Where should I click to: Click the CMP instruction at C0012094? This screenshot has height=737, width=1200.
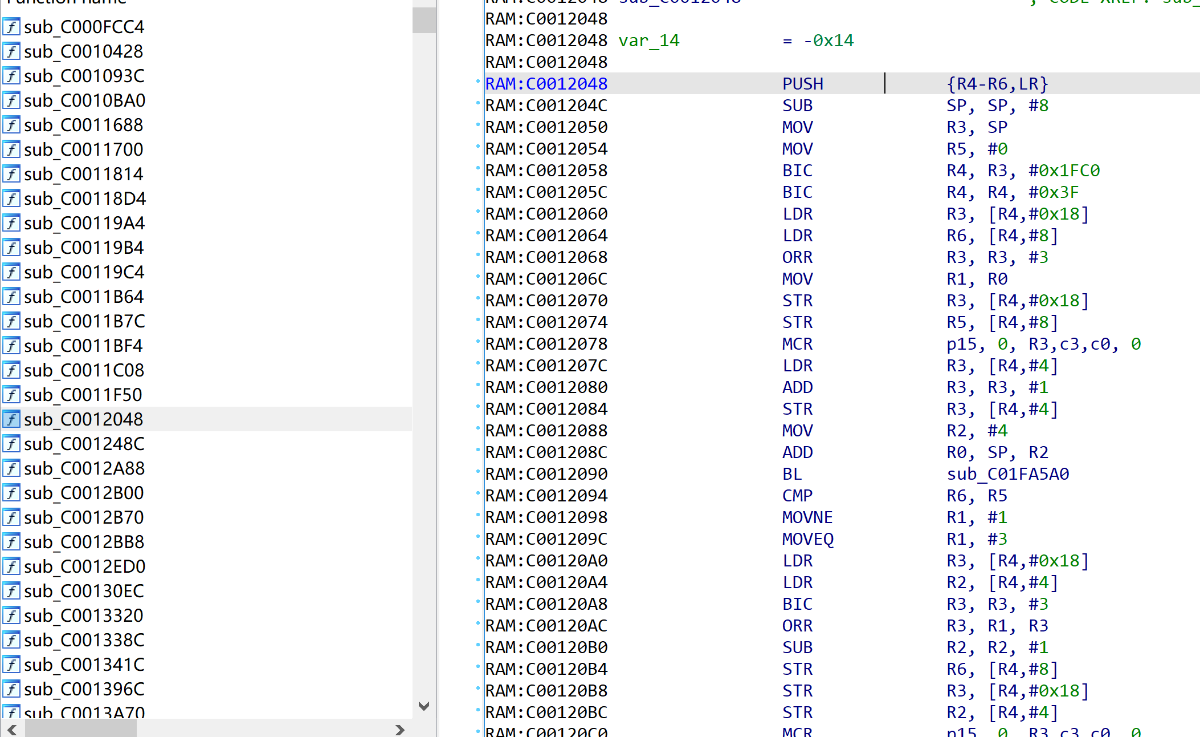(798, 496)
